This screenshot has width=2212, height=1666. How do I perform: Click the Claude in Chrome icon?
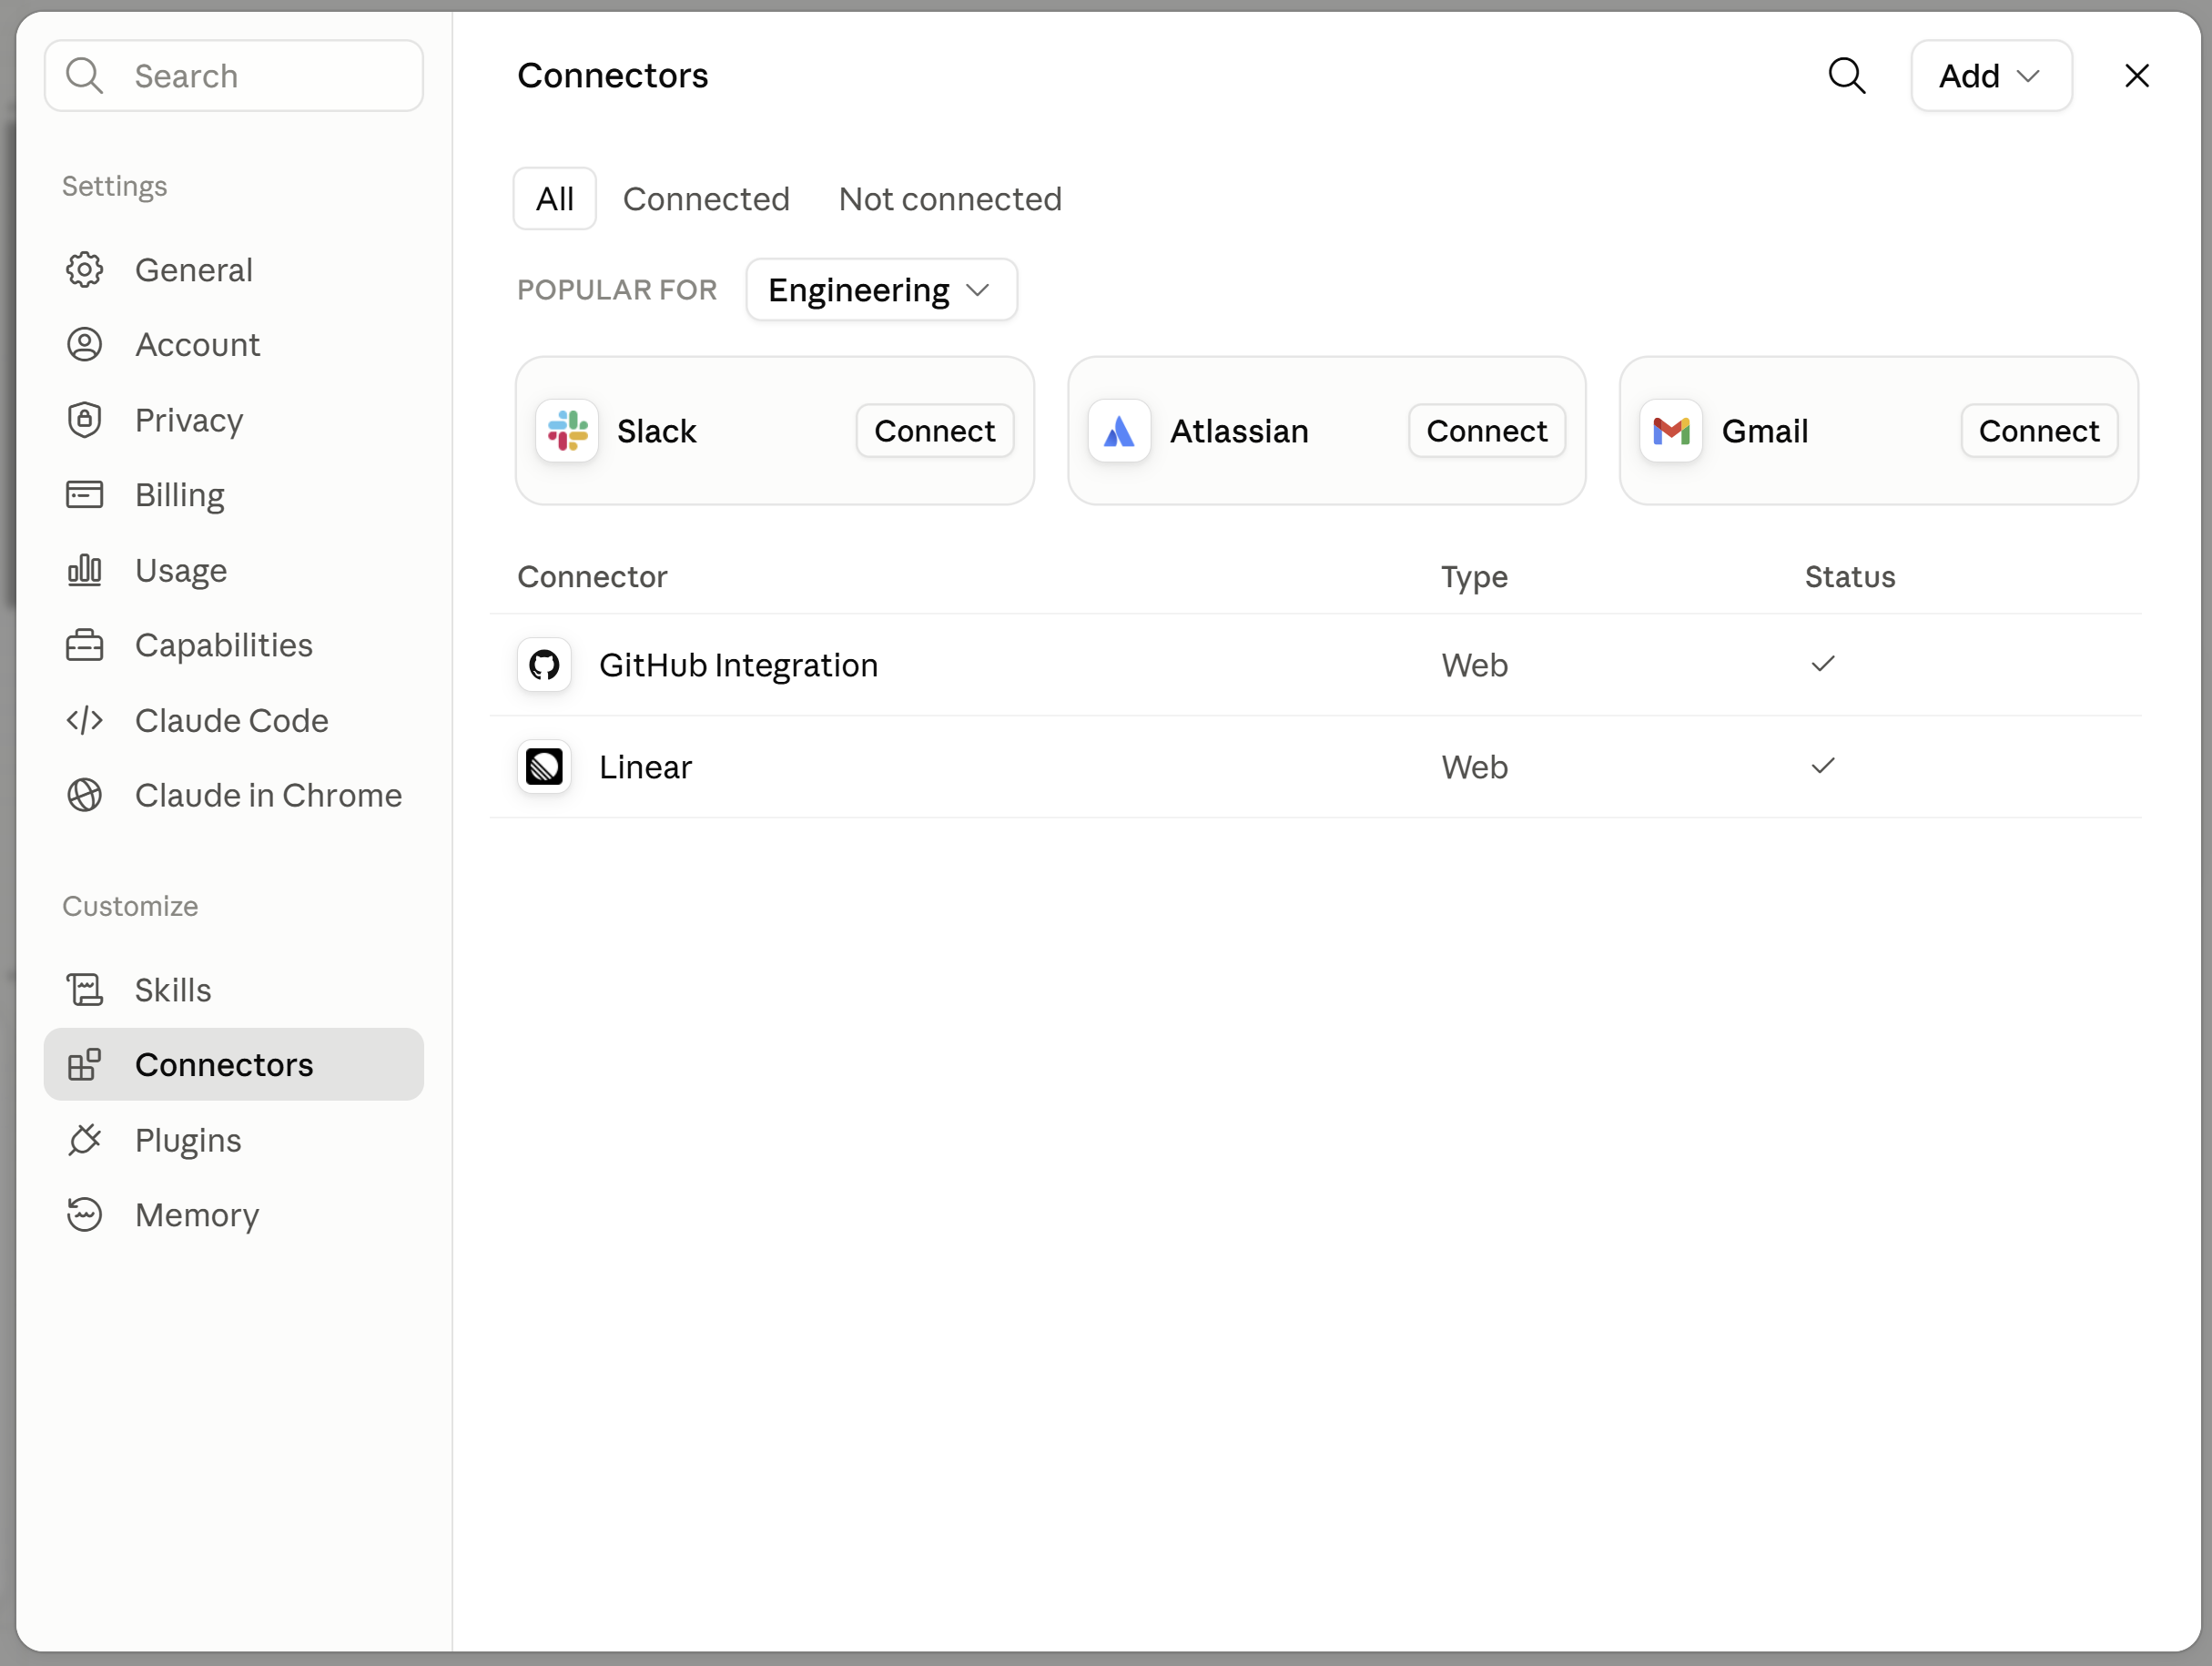point(85,795)
